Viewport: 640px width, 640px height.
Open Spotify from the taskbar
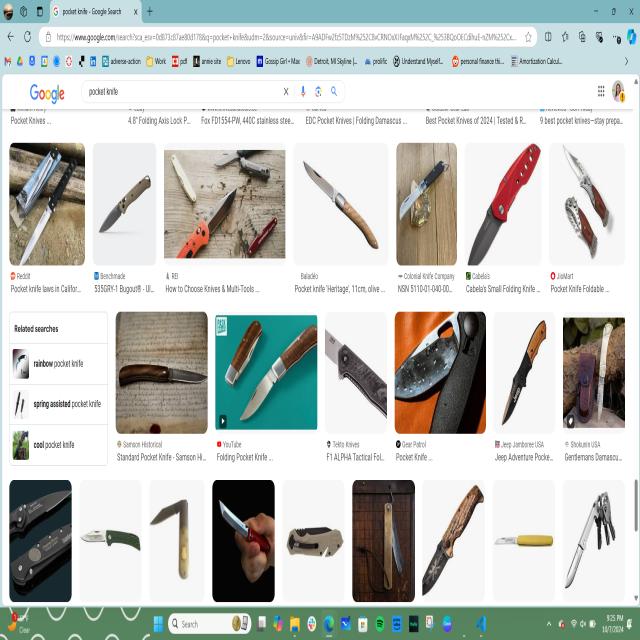click(x=380, y=624)
